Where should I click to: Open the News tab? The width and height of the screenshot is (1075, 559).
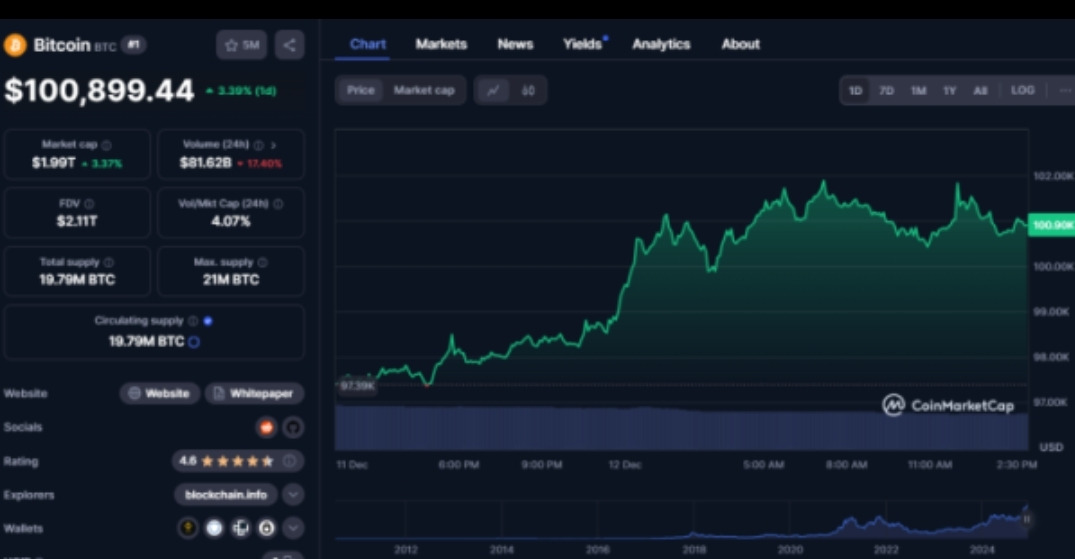(515, 44)
